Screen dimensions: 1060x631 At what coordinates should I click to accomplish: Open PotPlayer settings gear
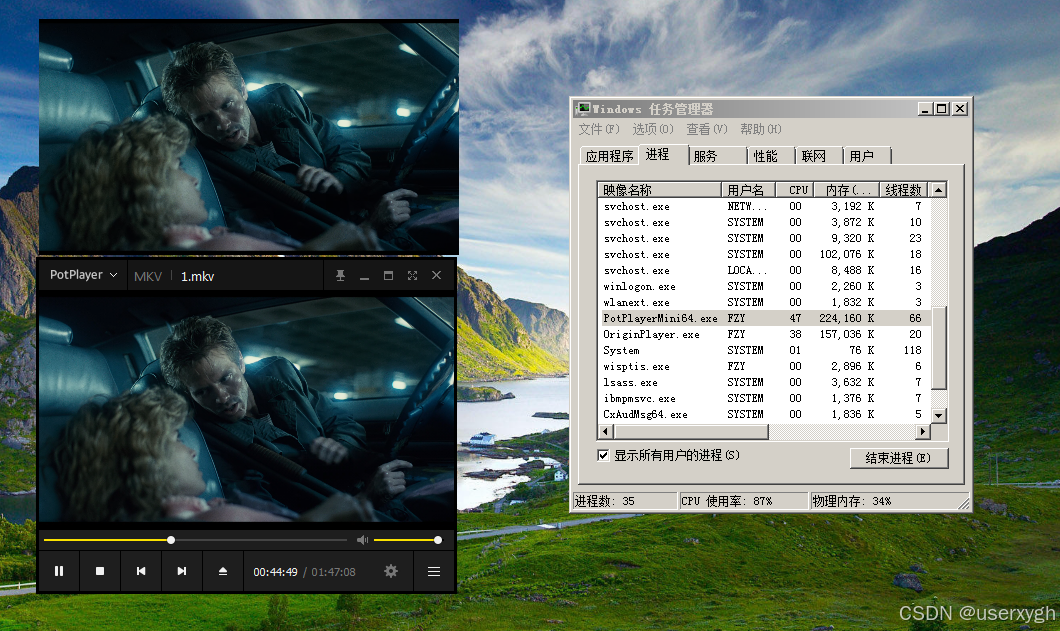tap(391, 571)
